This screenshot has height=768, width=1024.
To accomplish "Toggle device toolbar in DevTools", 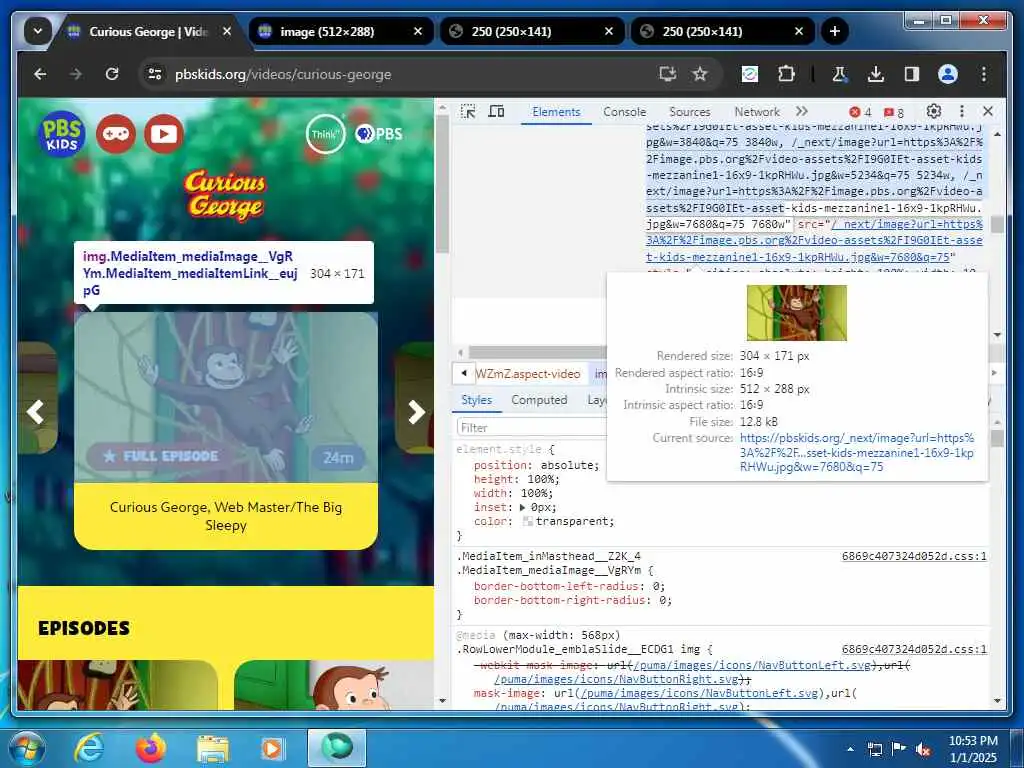I will 496,112.
